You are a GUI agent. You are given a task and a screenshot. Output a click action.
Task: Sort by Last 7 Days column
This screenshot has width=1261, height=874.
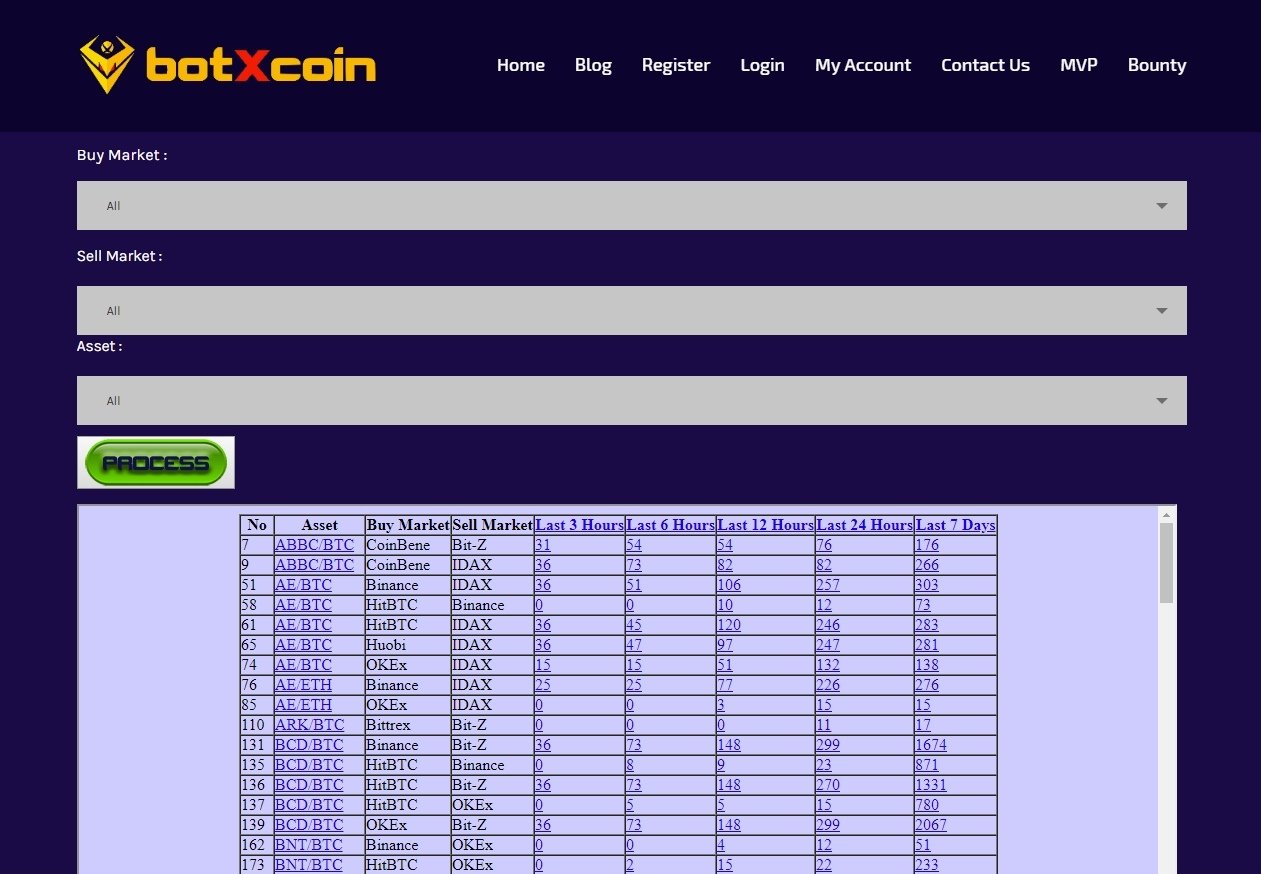956,525
